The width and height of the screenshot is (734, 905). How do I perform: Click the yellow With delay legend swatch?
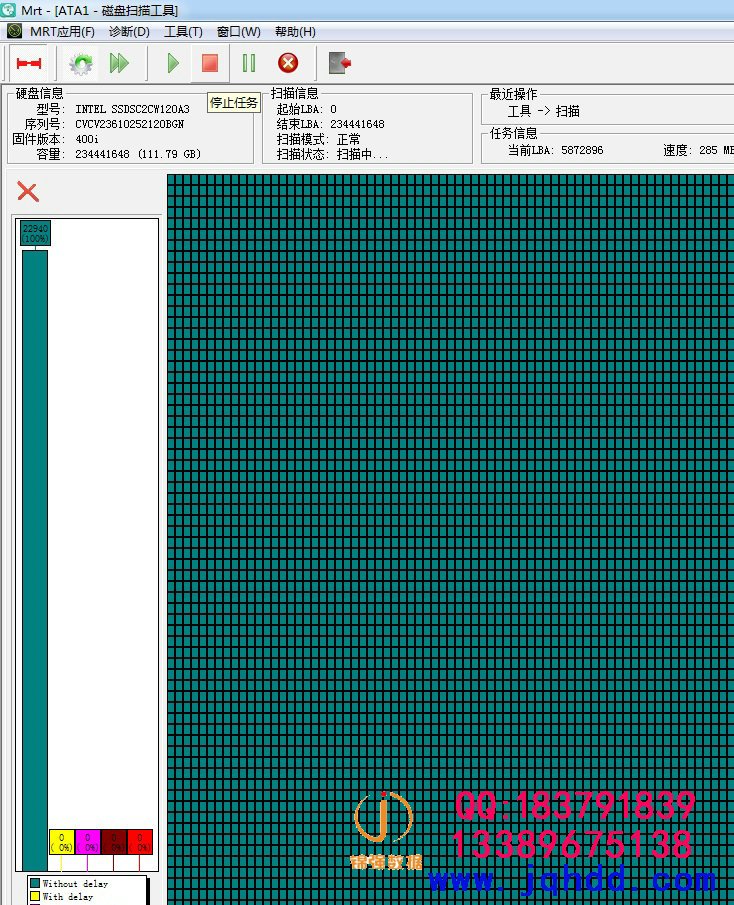tap(35, 896)
